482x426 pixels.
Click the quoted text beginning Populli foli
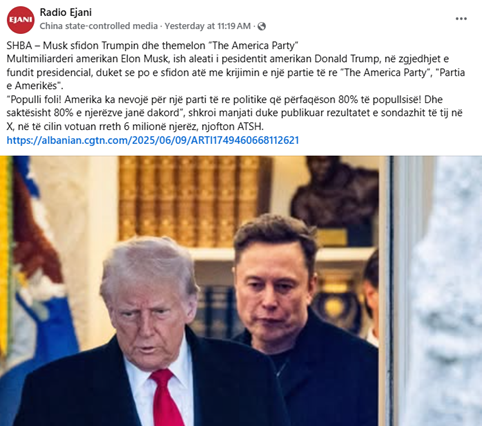click(x=234, y=113)
